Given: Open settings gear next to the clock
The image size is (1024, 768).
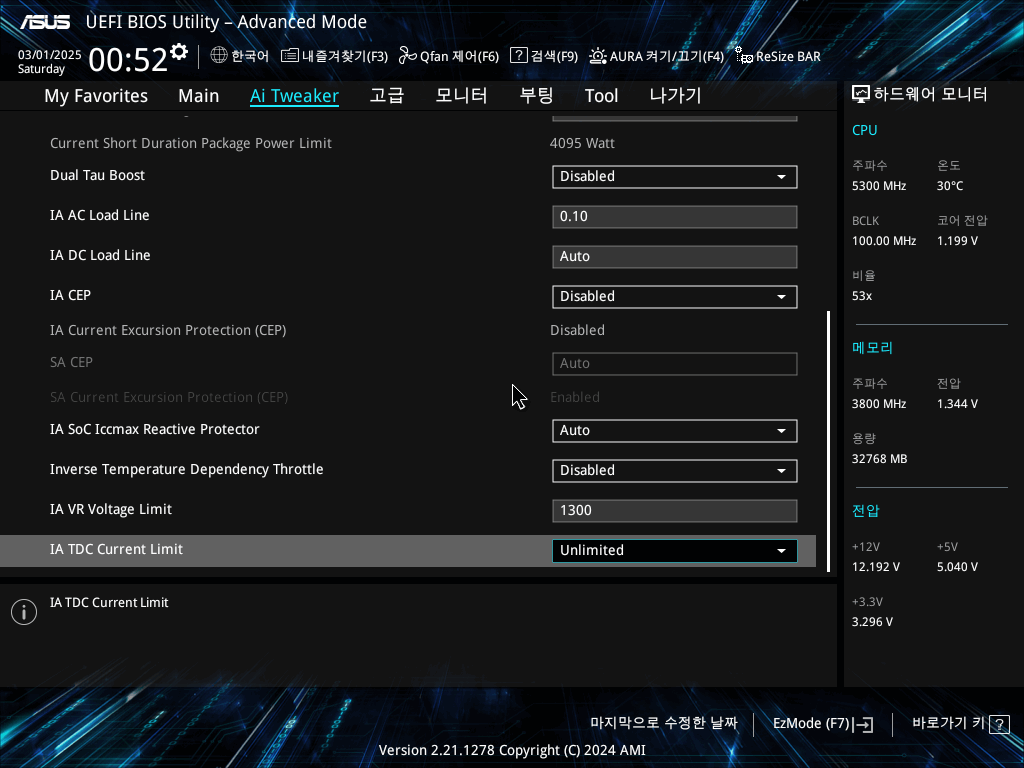Looking at the screenshot, I should 178,52.
